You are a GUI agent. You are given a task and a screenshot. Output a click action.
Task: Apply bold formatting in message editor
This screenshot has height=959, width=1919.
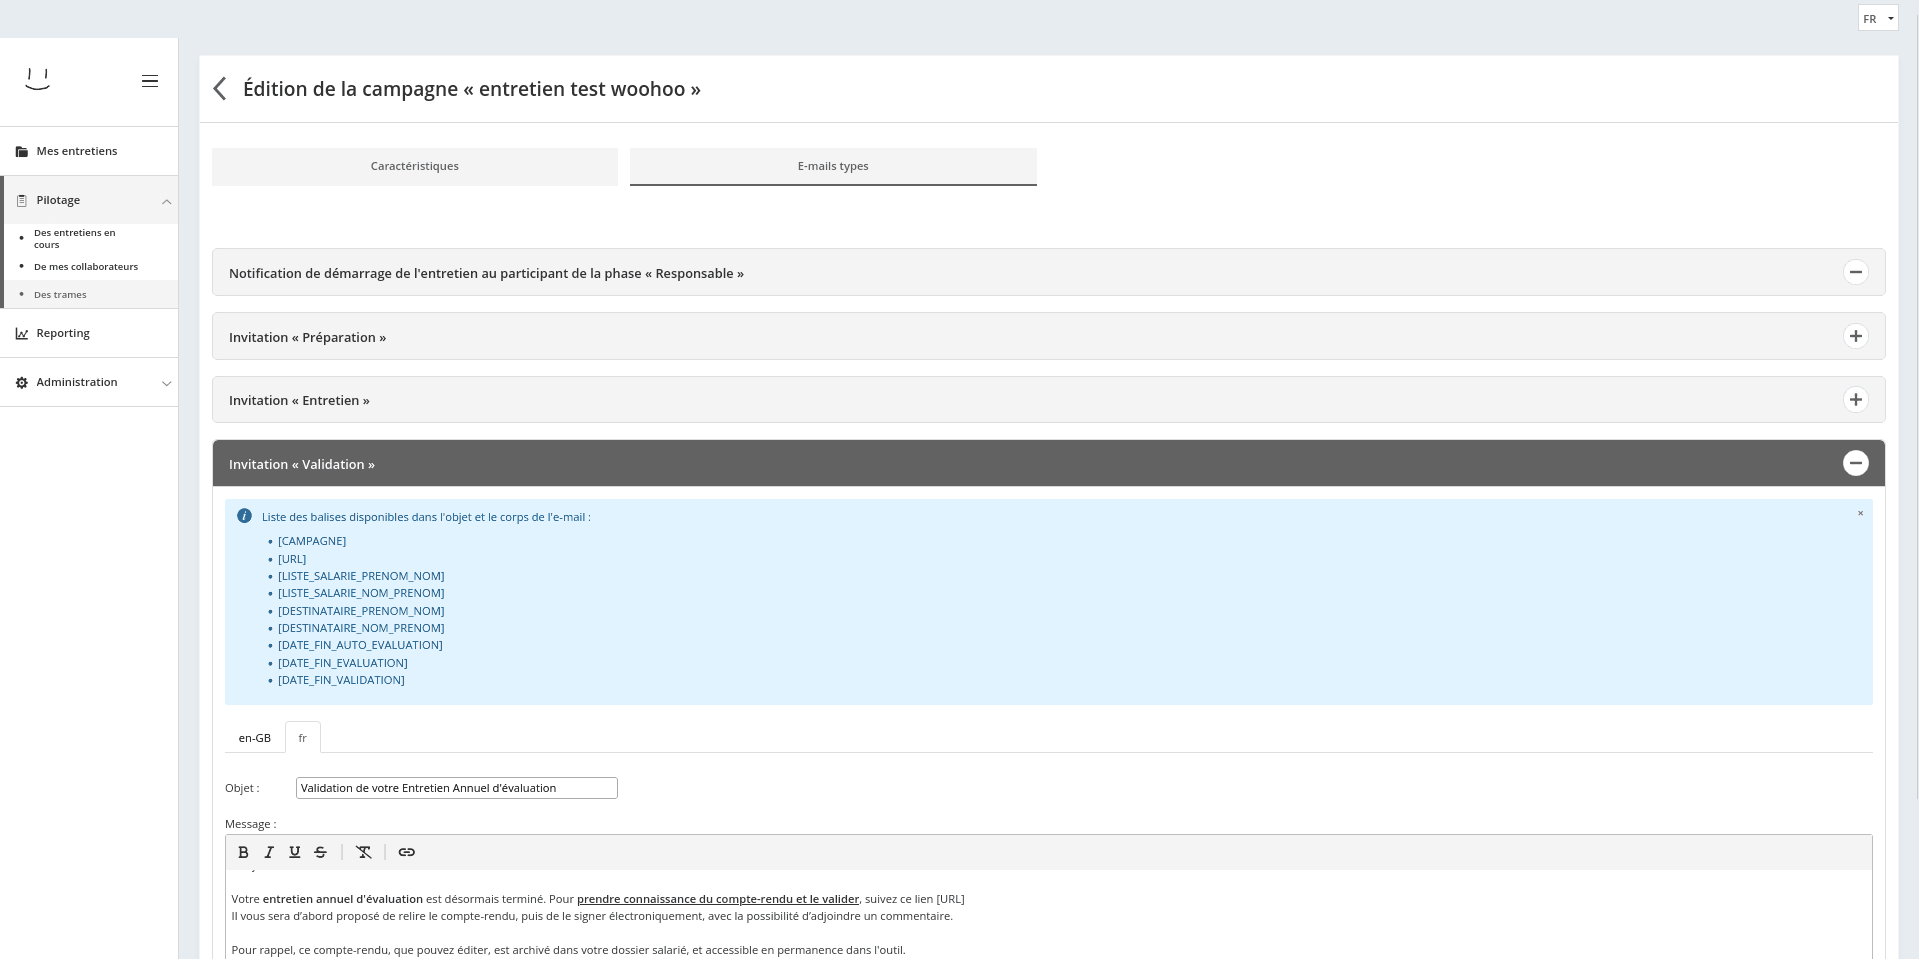click(x=243, y=852)
